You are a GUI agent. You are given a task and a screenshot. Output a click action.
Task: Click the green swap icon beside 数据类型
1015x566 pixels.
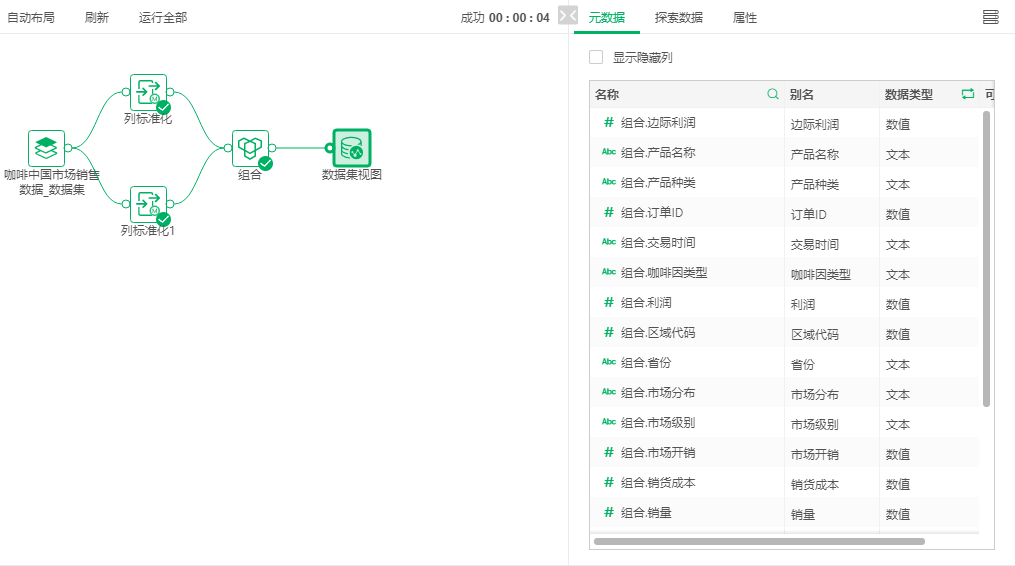click(967, 94)
